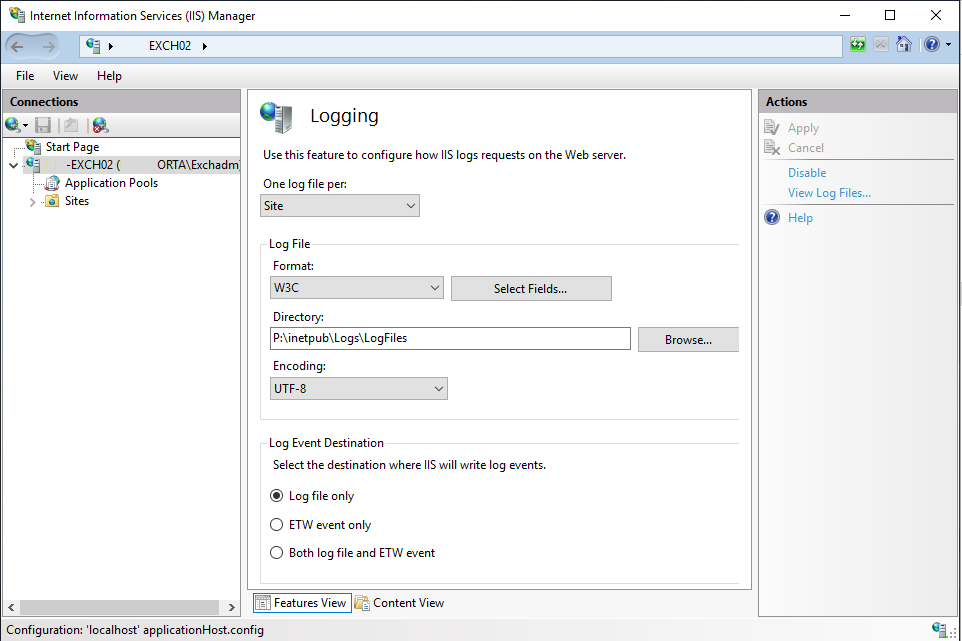Viewport: 962px width, 641px height.
Task: Expand the Sites tree node
Action: (x=33, y=201)
